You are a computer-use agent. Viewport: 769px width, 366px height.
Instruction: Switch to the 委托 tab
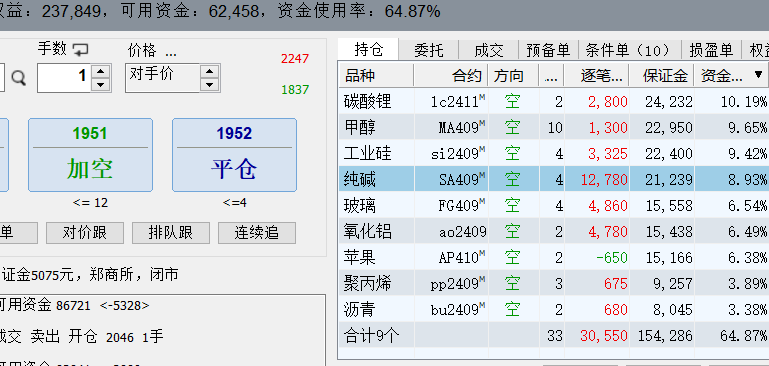(x=429, y=50)
